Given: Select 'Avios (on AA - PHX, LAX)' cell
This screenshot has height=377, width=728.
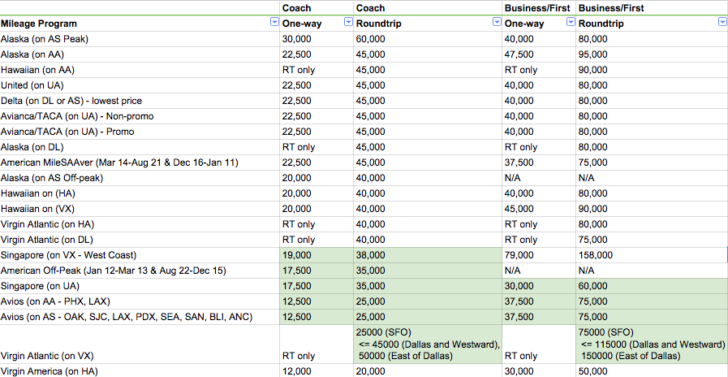Looking at the screenshot, I should [x=140, y=301].
